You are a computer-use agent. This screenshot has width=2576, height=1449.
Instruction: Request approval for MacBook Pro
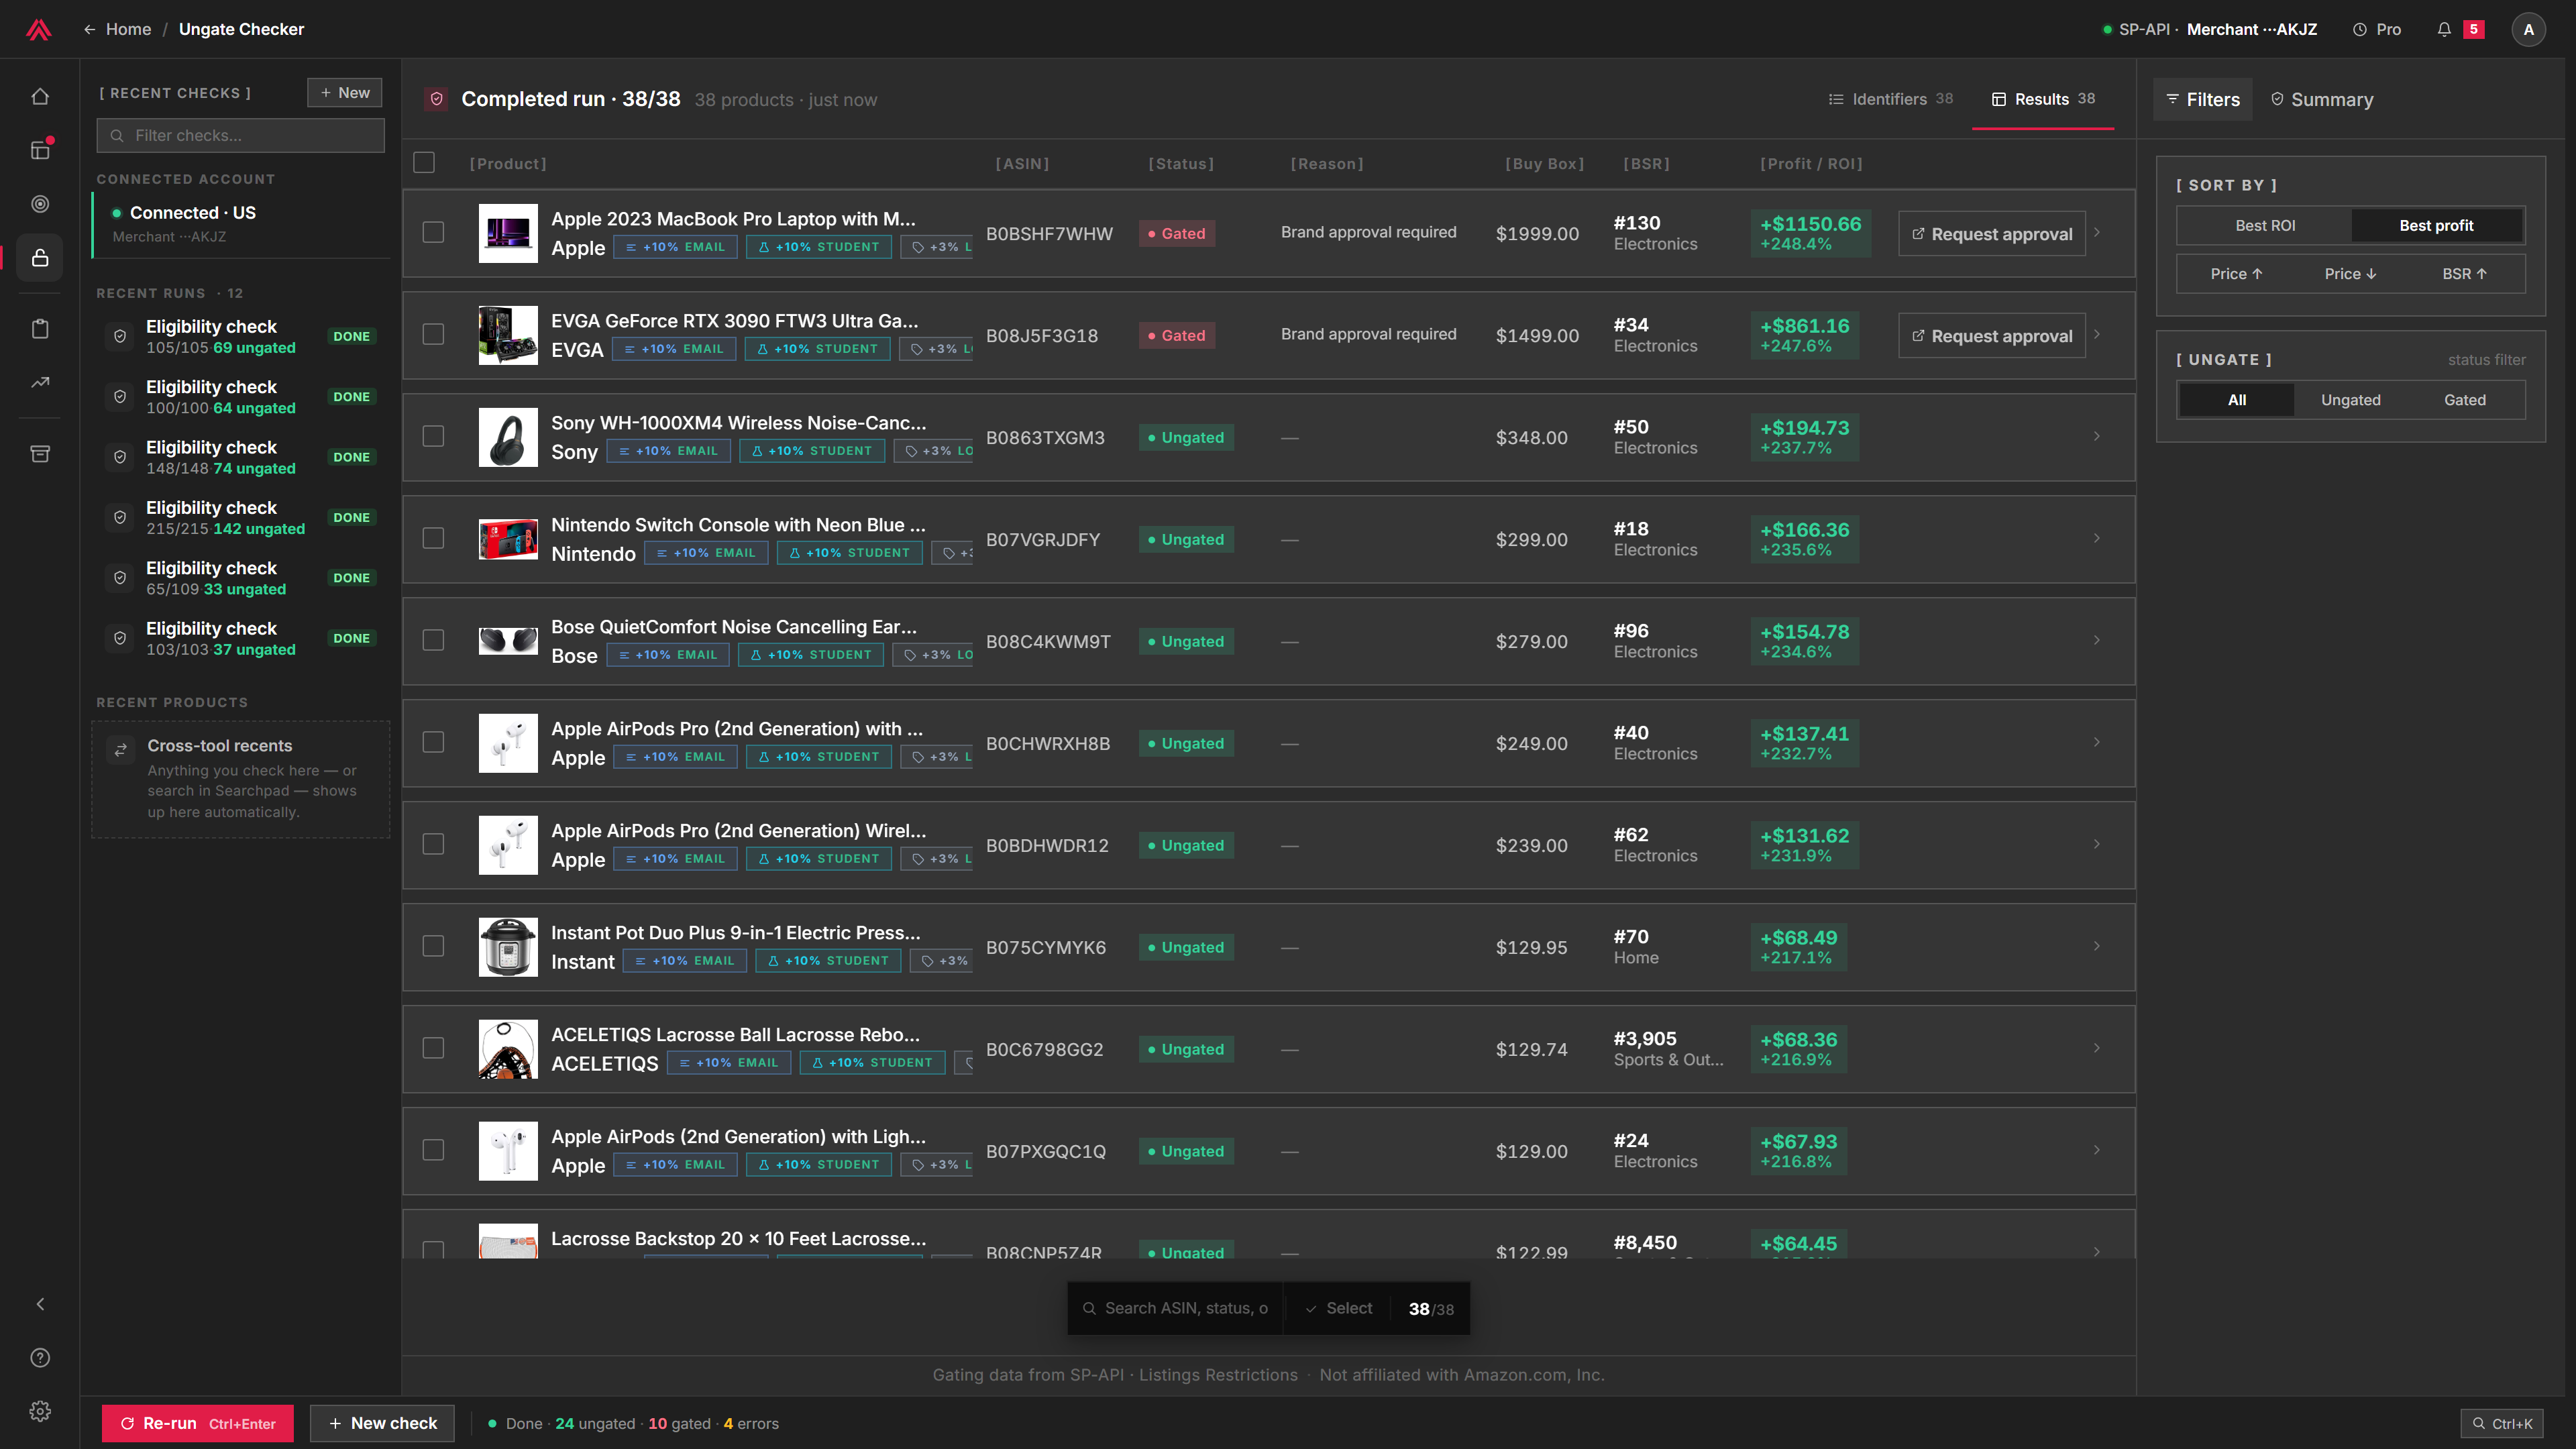point(1992,234)
